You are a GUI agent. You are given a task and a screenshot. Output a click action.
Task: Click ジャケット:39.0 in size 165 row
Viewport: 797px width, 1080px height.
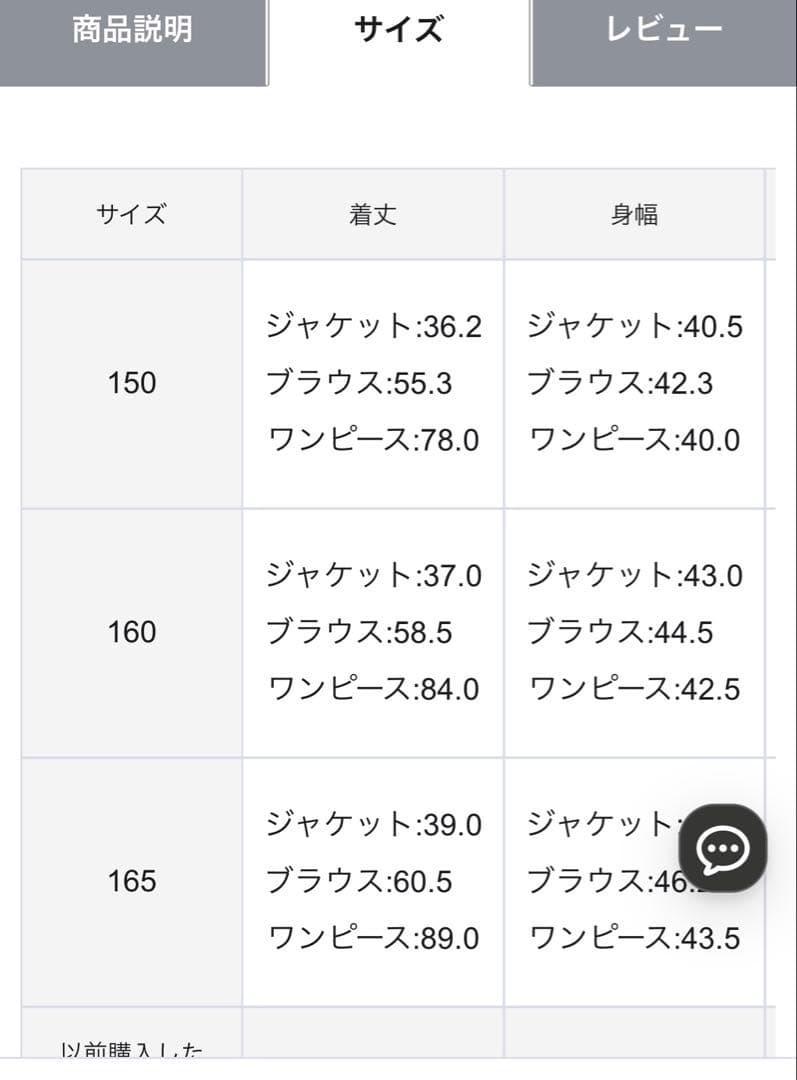[x=373, y=825]
